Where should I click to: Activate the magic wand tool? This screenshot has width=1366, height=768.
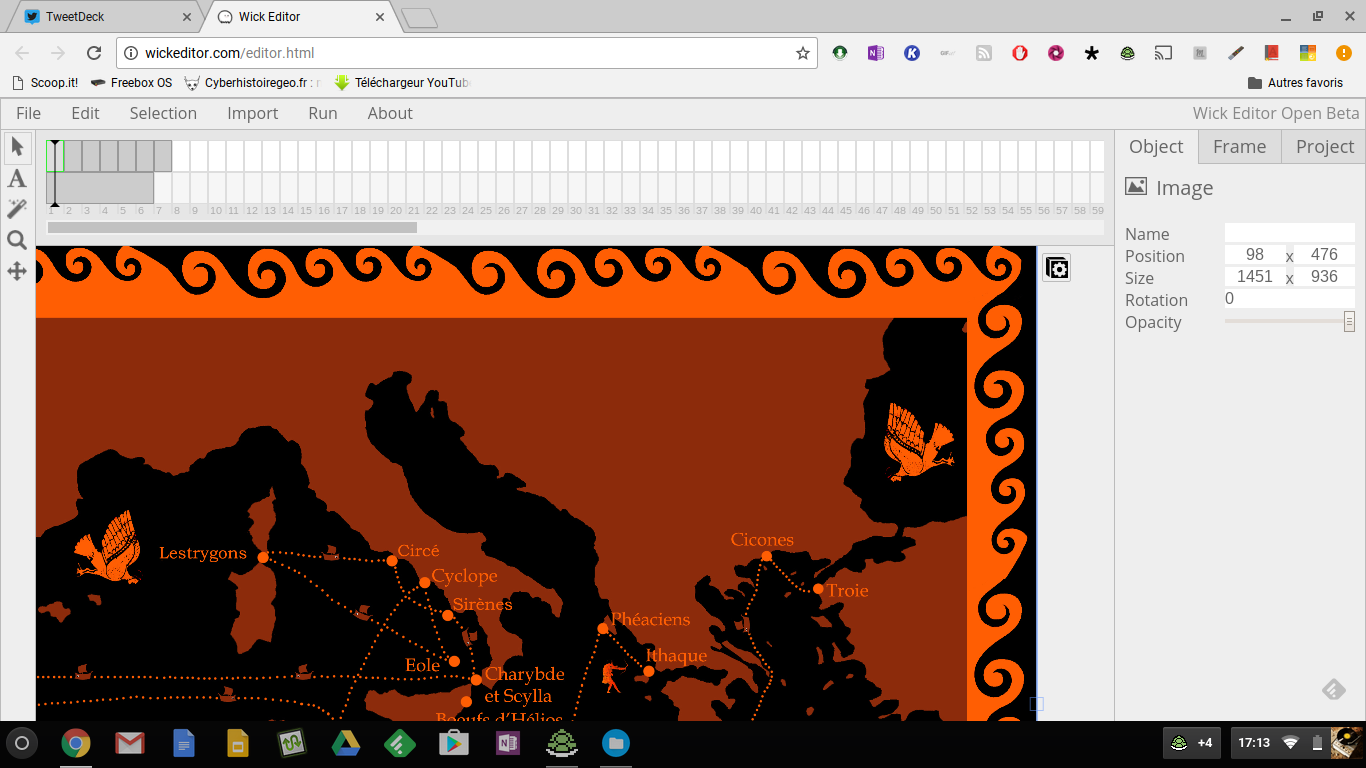tap(17, 209)
